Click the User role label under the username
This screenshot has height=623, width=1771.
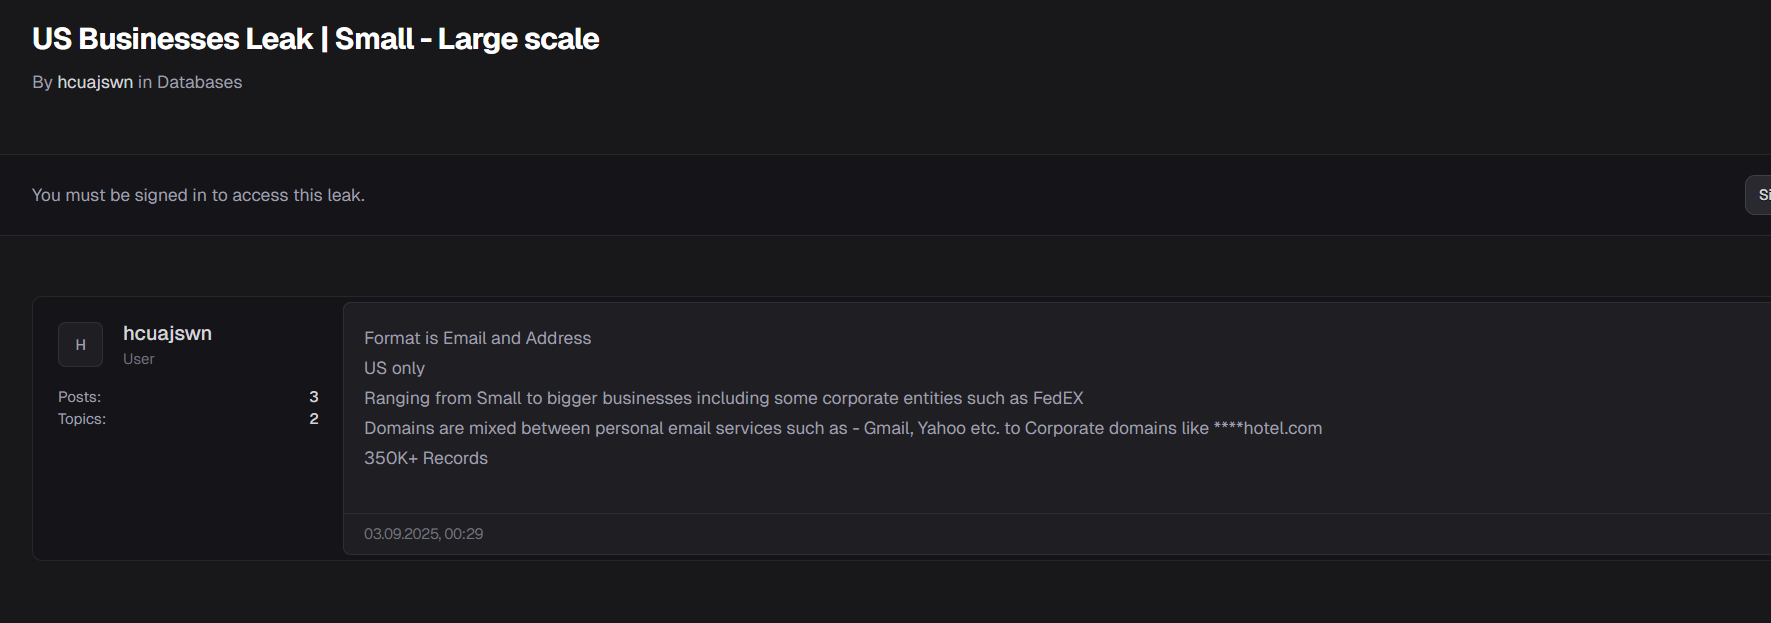coord(139,359)
